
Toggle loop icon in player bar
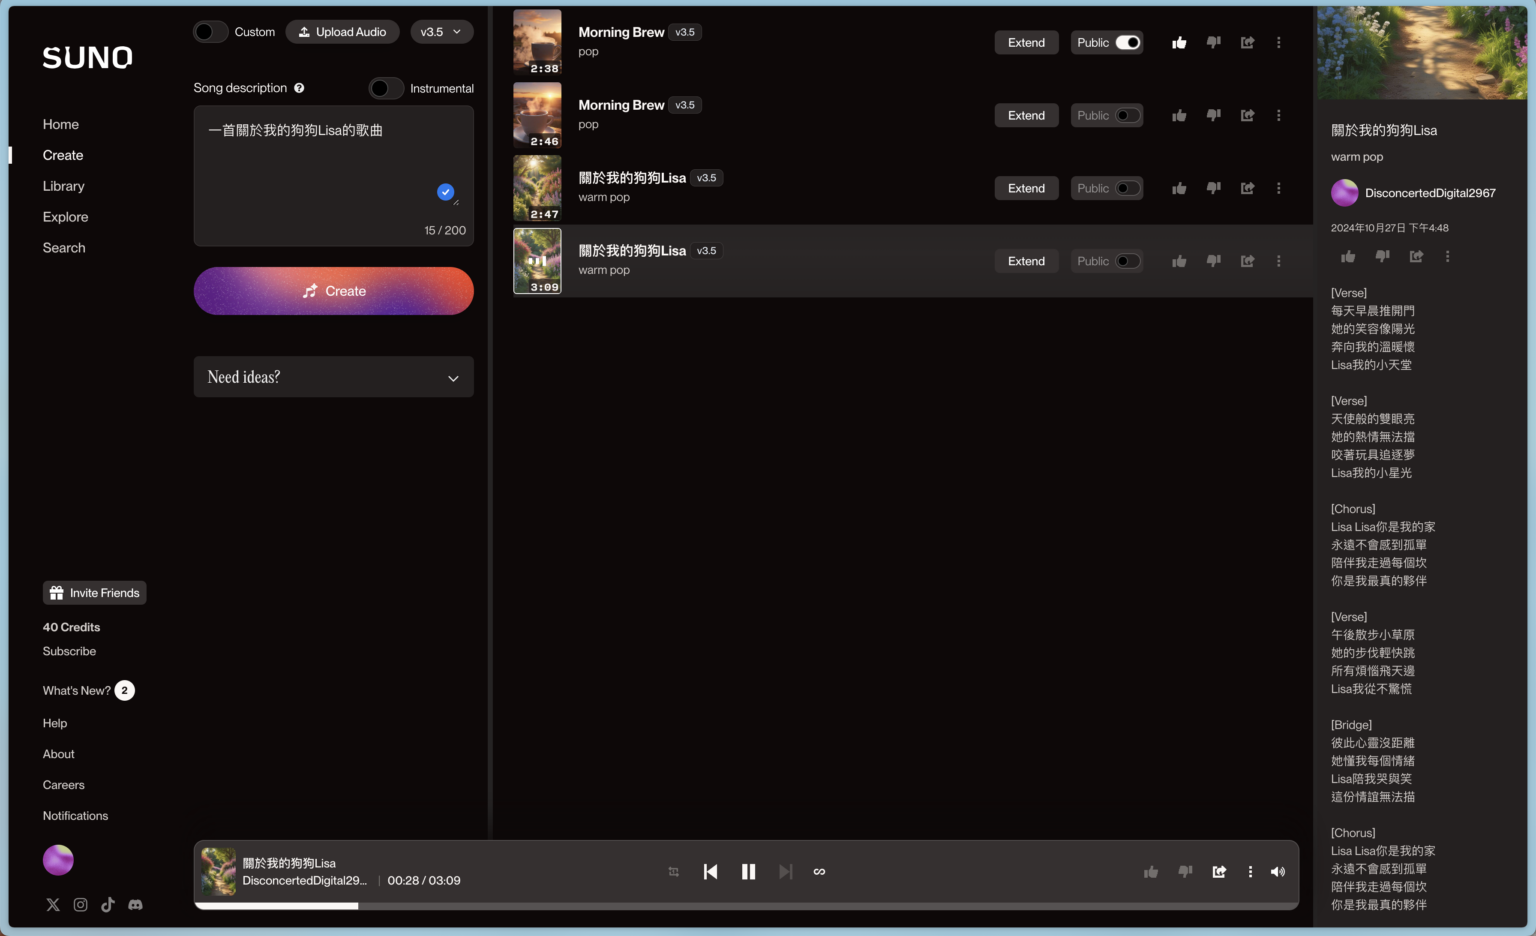pos(819,872)
